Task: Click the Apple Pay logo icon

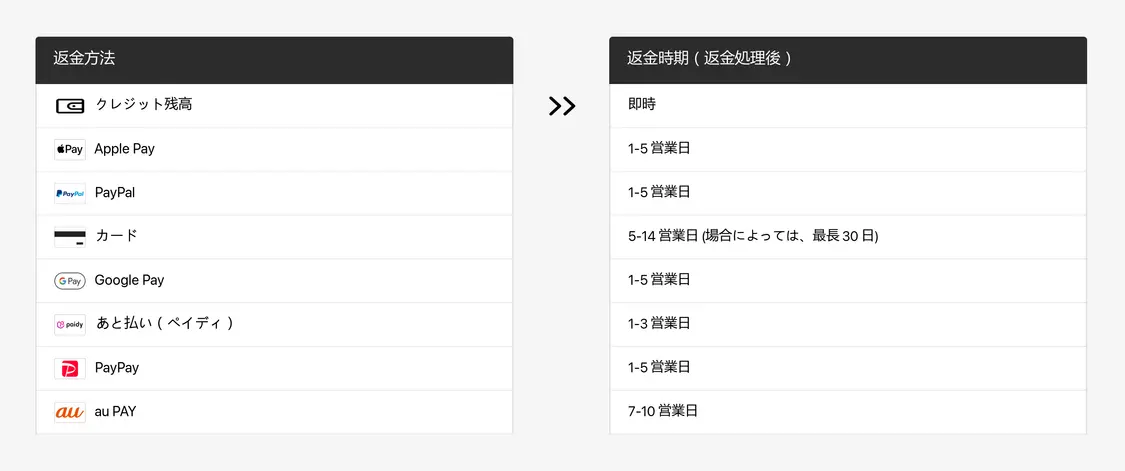Action: [x=70, y=149]
